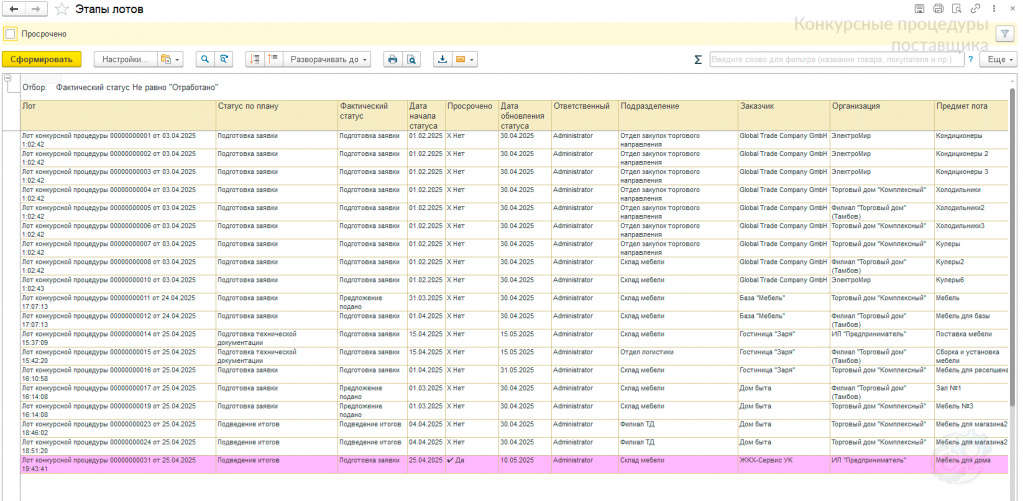Screen dimensions: 1023x501
Task: Get the link with the chain icon
Action: pos(975,9)
